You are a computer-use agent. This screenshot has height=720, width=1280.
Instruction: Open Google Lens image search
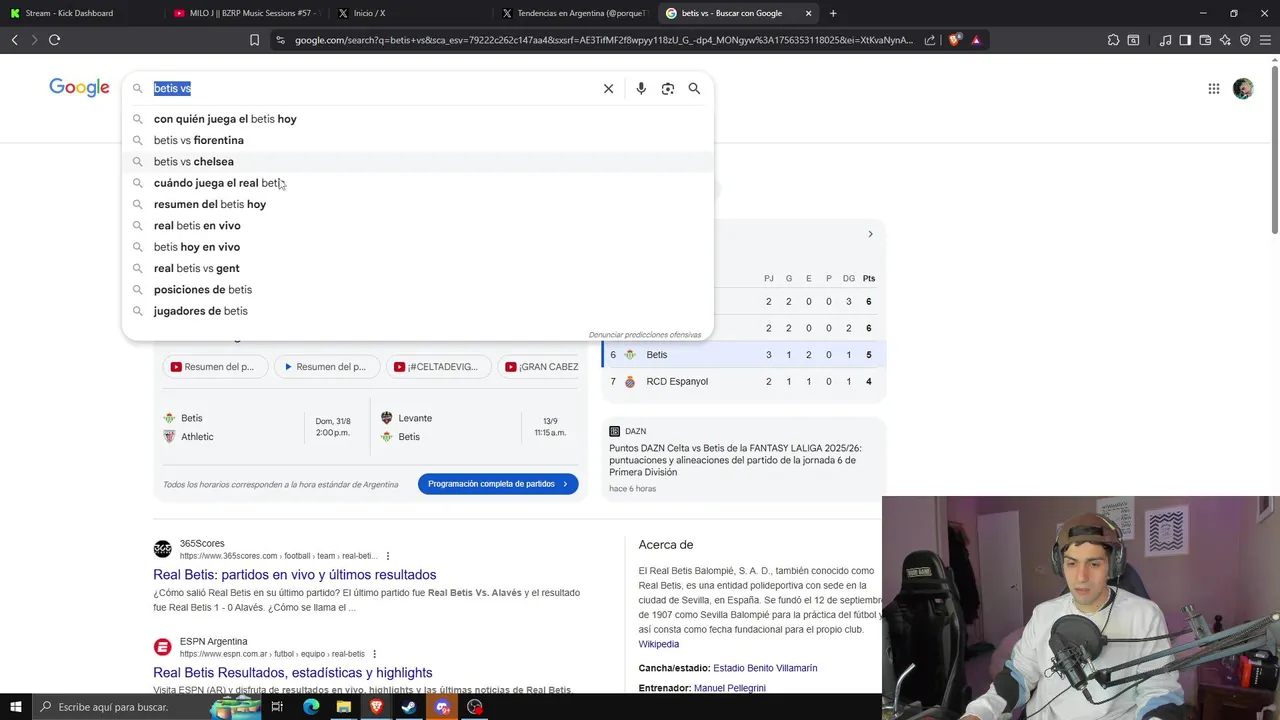tap(668, 88)
